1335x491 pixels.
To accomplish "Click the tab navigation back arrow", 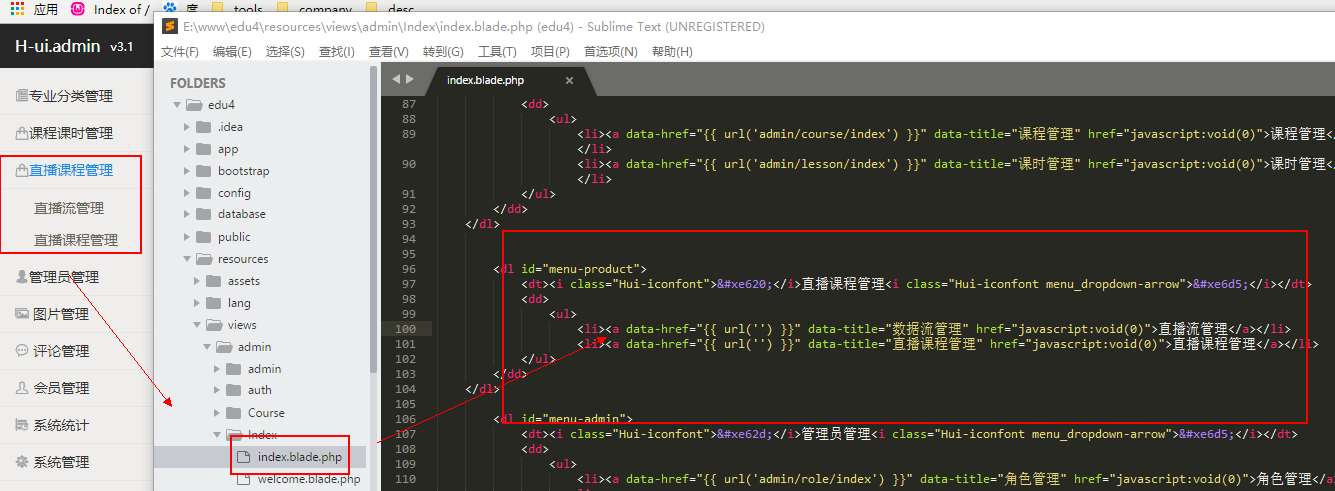I will pos(396,79).
